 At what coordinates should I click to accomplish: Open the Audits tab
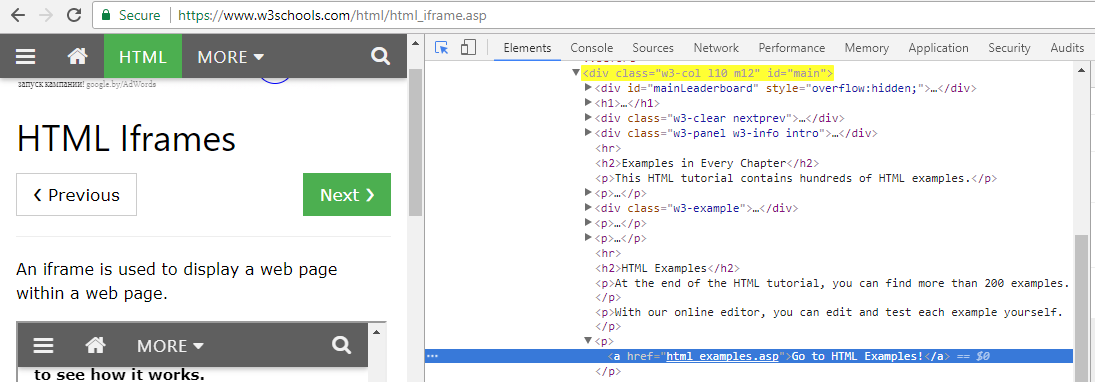1067,47
